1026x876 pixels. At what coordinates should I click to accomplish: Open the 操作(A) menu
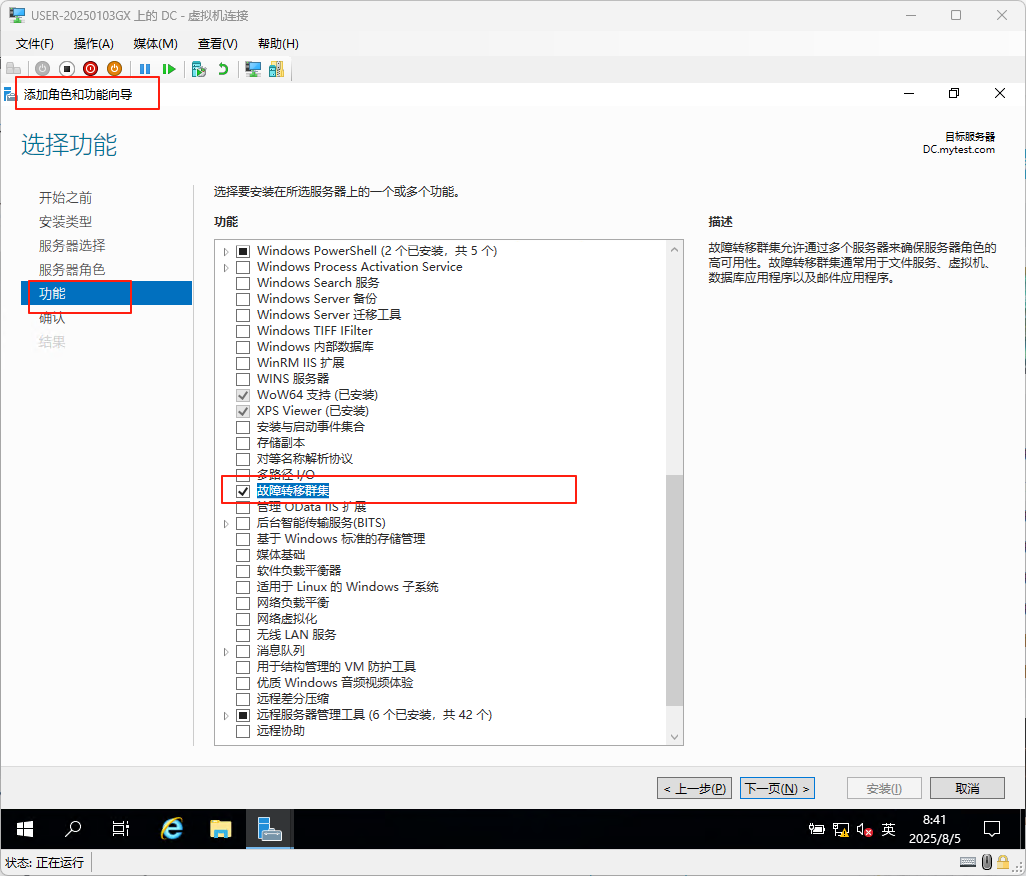pos(94,43)
